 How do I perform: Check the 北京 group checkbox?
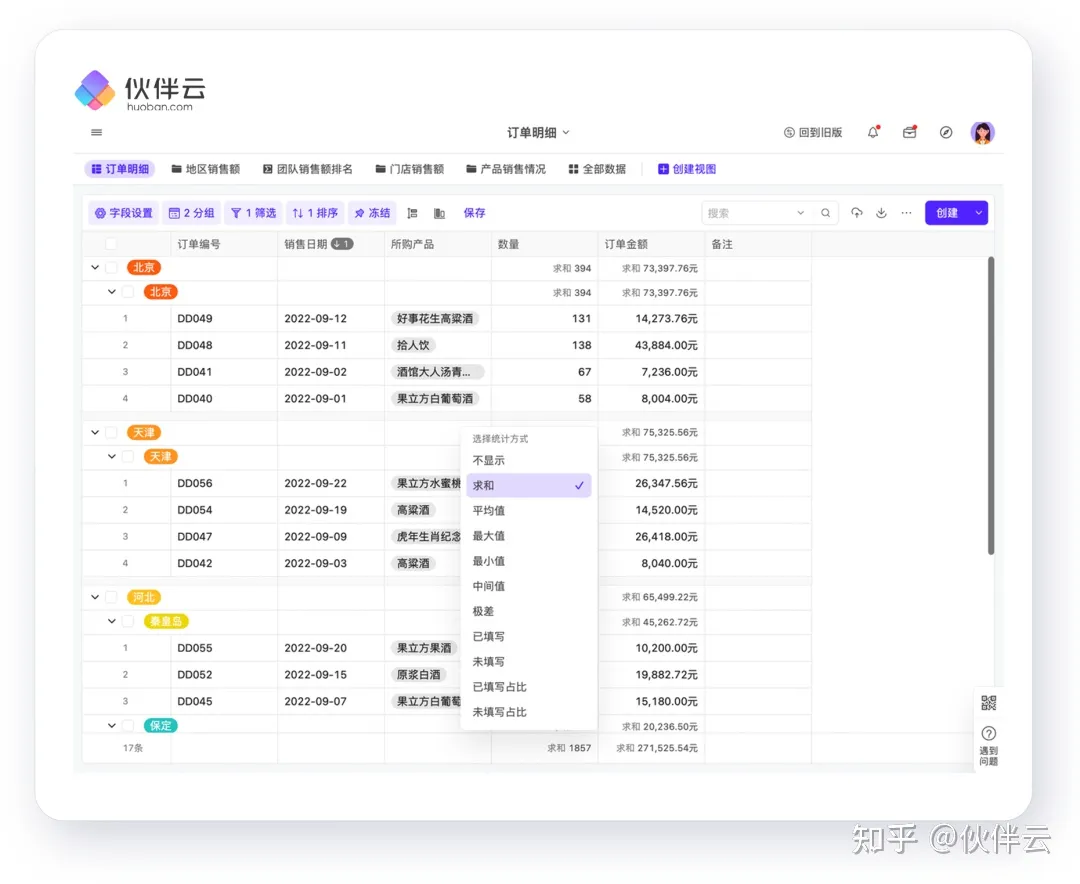point(111,267)
